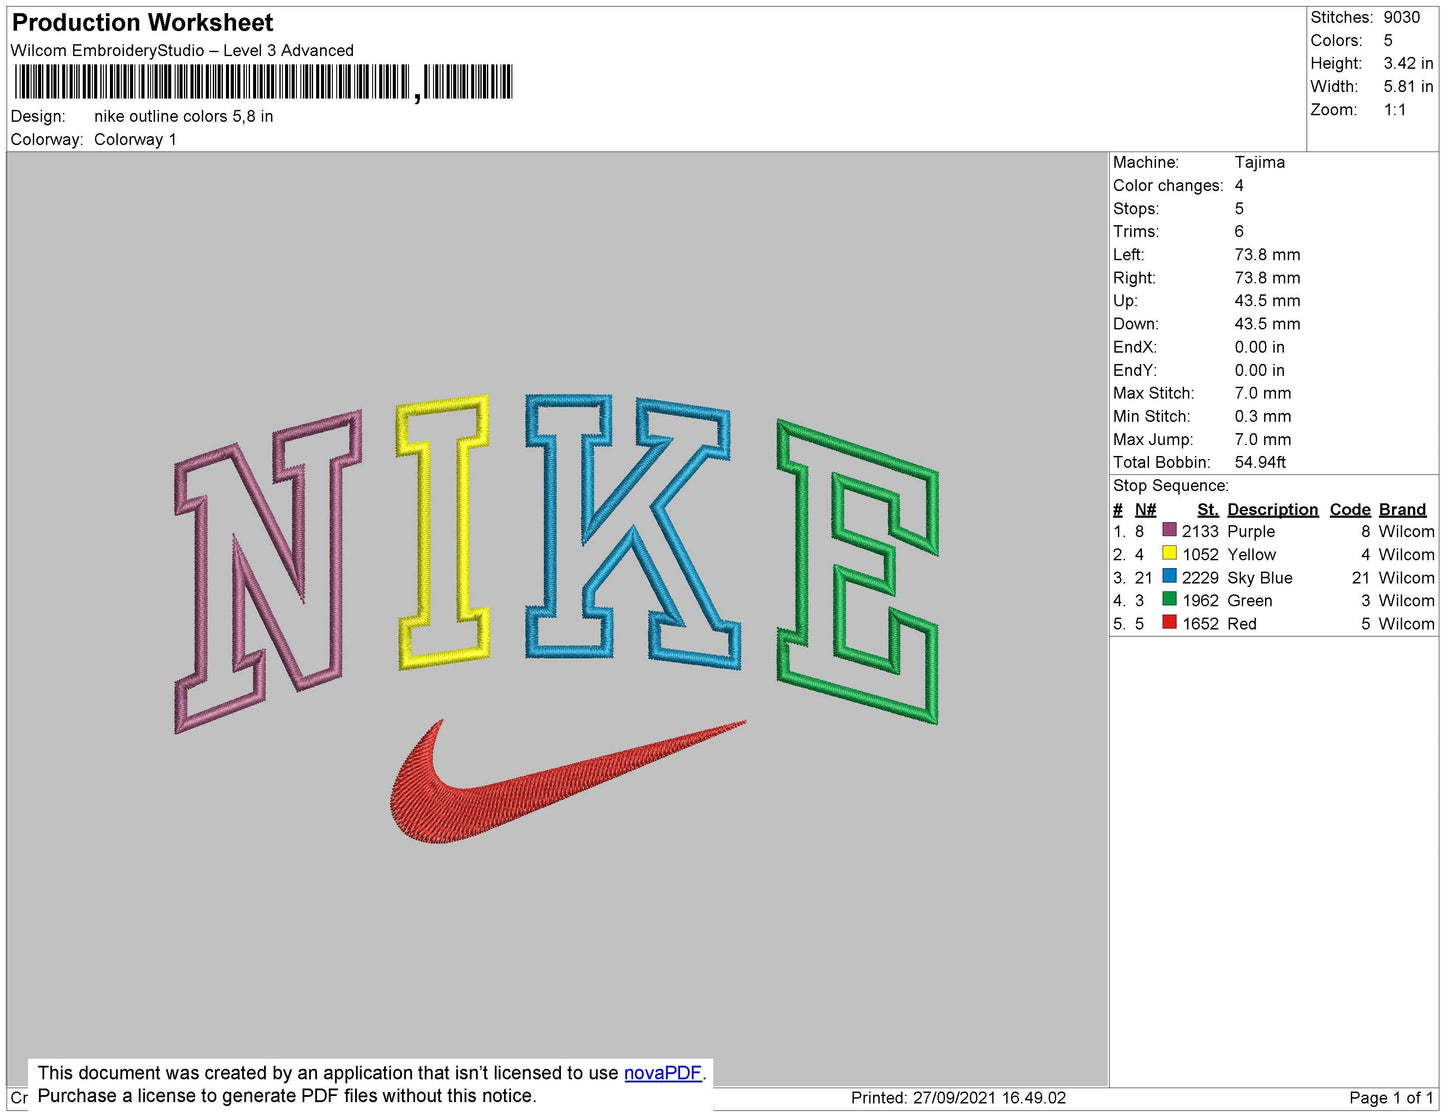Click the printed date '27/09/2021 16.49.02'
Screen dimensions: 1445x1117
click(989, 1097)
